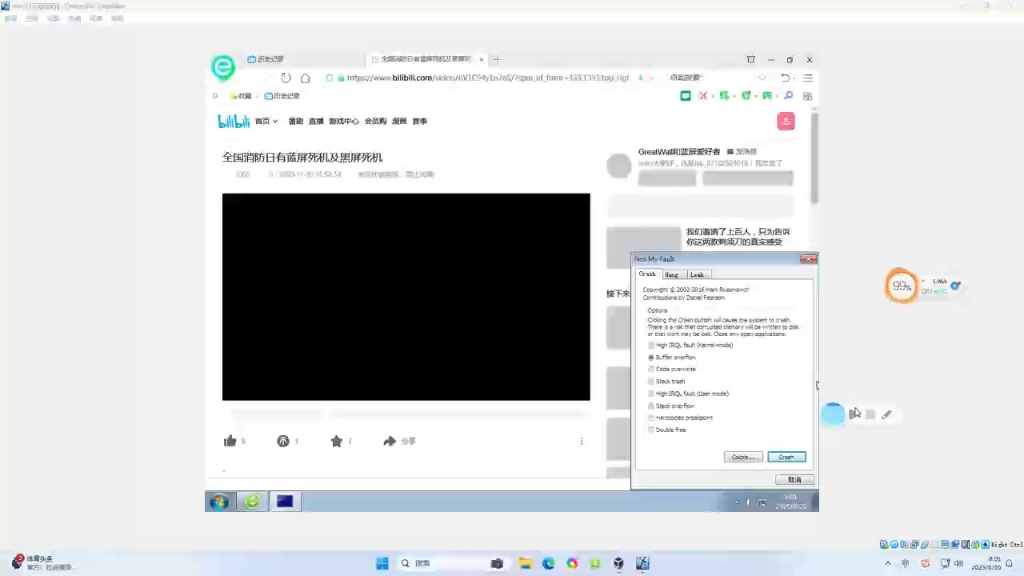Viewport: 1024px width, 576px height.
Task: Select High IRQL fault (Kernel-mode) option
Action: [x=690, y=345]
